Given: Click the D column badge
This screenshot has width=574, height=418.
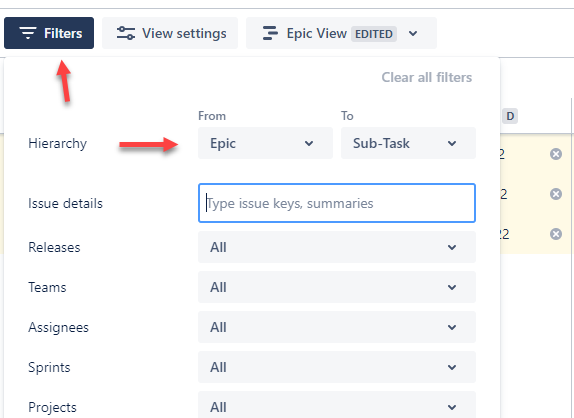Looking at the screenshot, I should pos(510,116).
